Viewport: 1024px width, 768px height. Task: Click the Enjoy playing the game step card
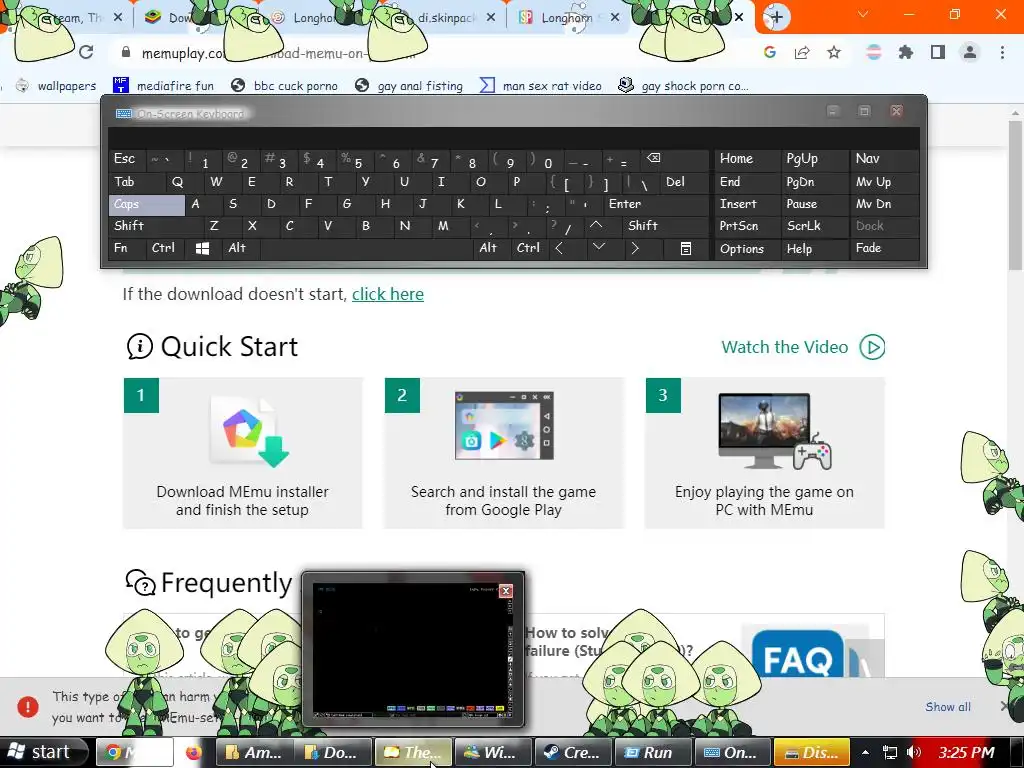point(764,453)
